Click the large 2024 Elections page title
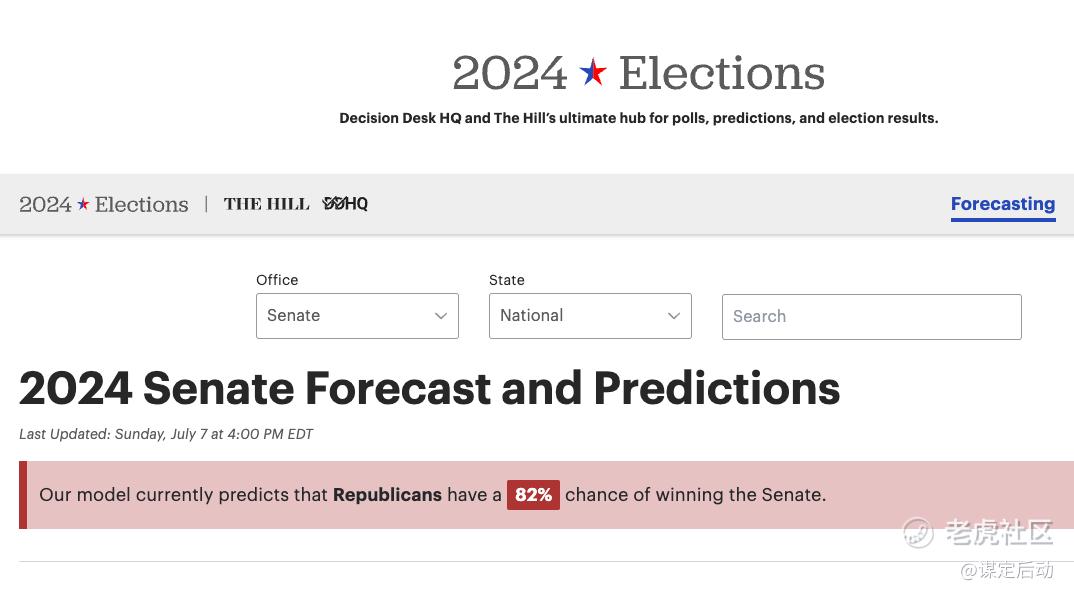Viewport: 1074px width, 595px height. [x=638, y=73]
